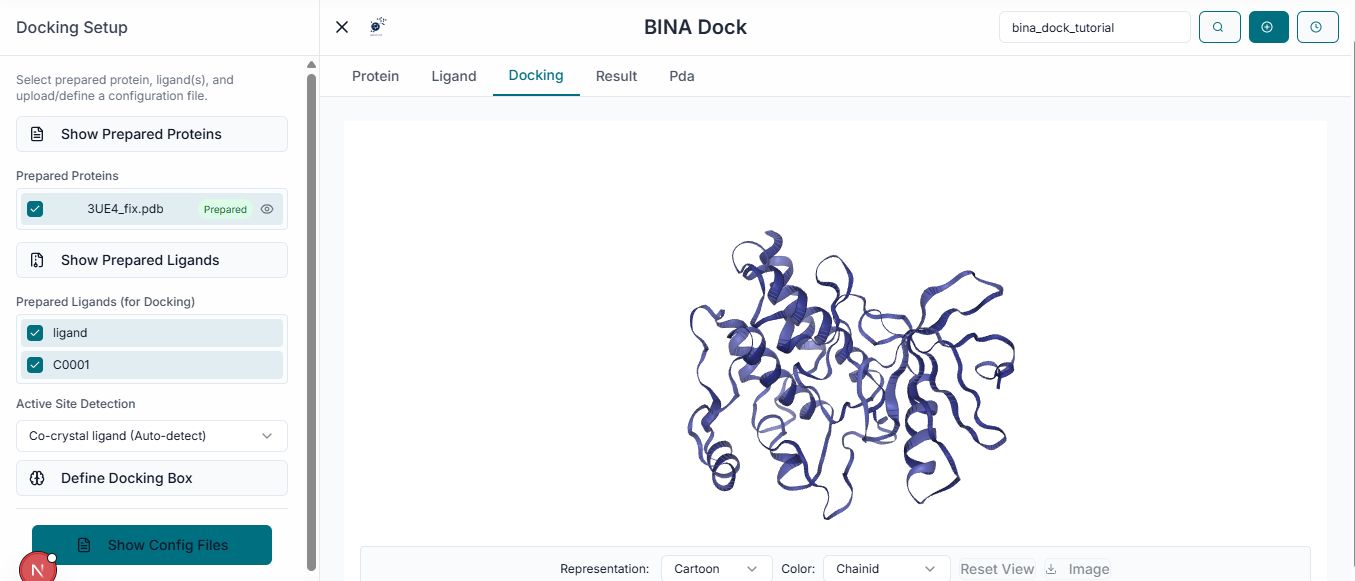Viewport: 1355px width, 581px height.
Task: Open the Color Chainid dropdown
Action: click(x=886, y=568)
